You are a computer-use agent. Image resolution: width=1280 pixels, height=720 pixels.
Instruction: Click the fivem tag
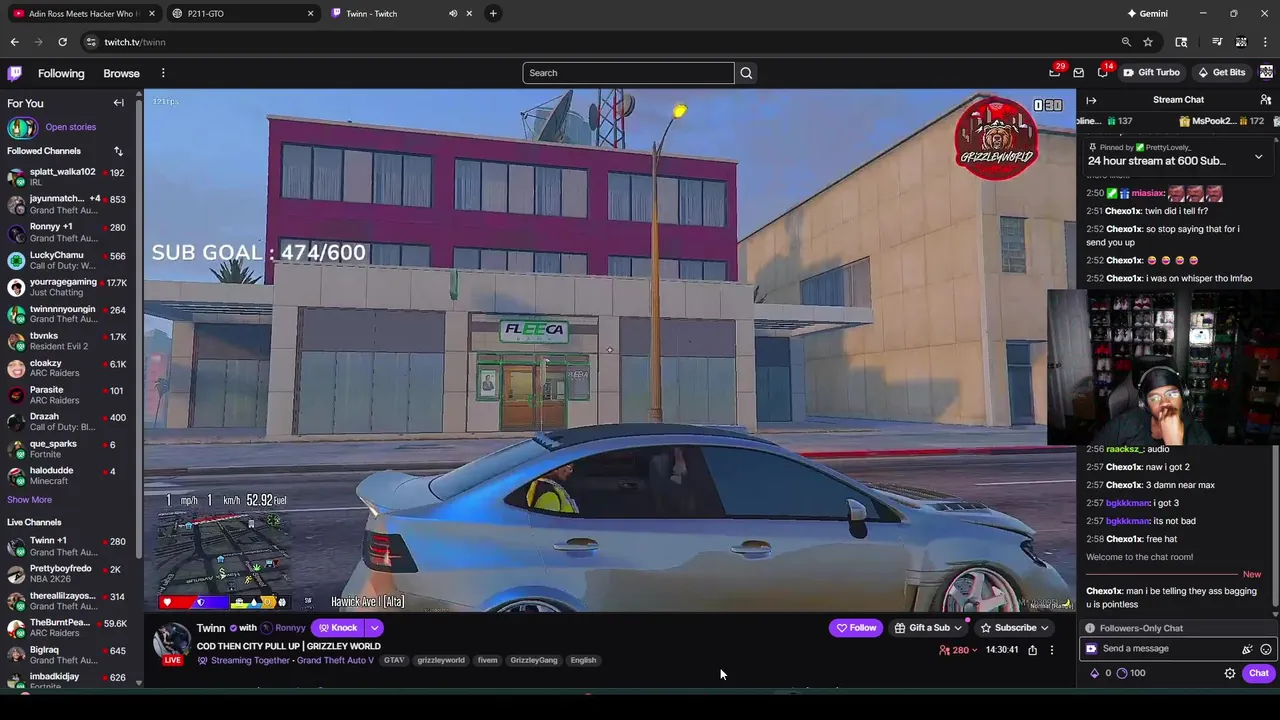click(x=487, y=660)
